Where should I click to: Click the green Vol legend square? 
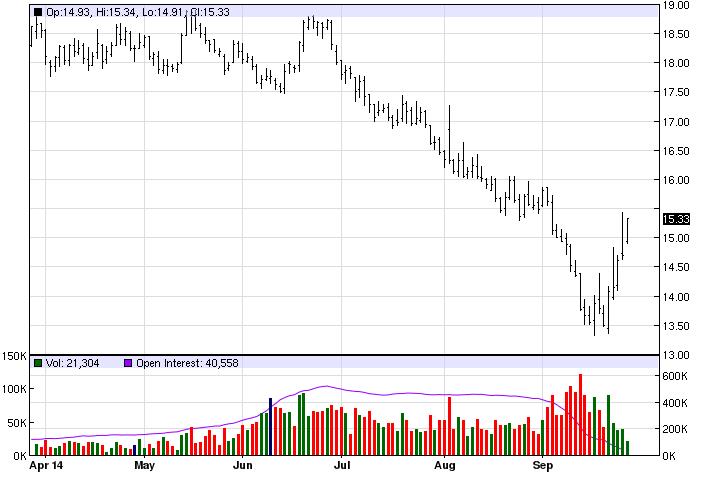pyautogui.click(x=38, y=363)
